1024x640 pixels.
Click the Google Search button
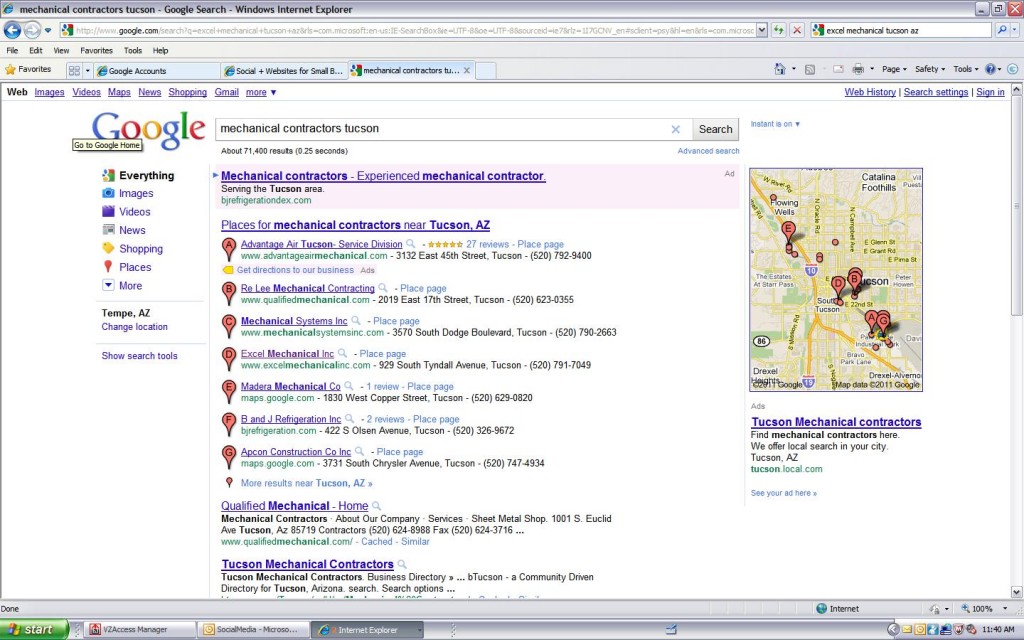[716, 129]
